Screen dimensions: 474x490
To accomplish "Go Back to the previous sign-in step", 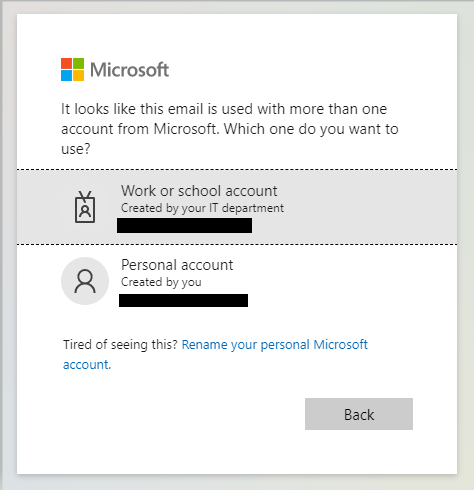I will 359,414.
